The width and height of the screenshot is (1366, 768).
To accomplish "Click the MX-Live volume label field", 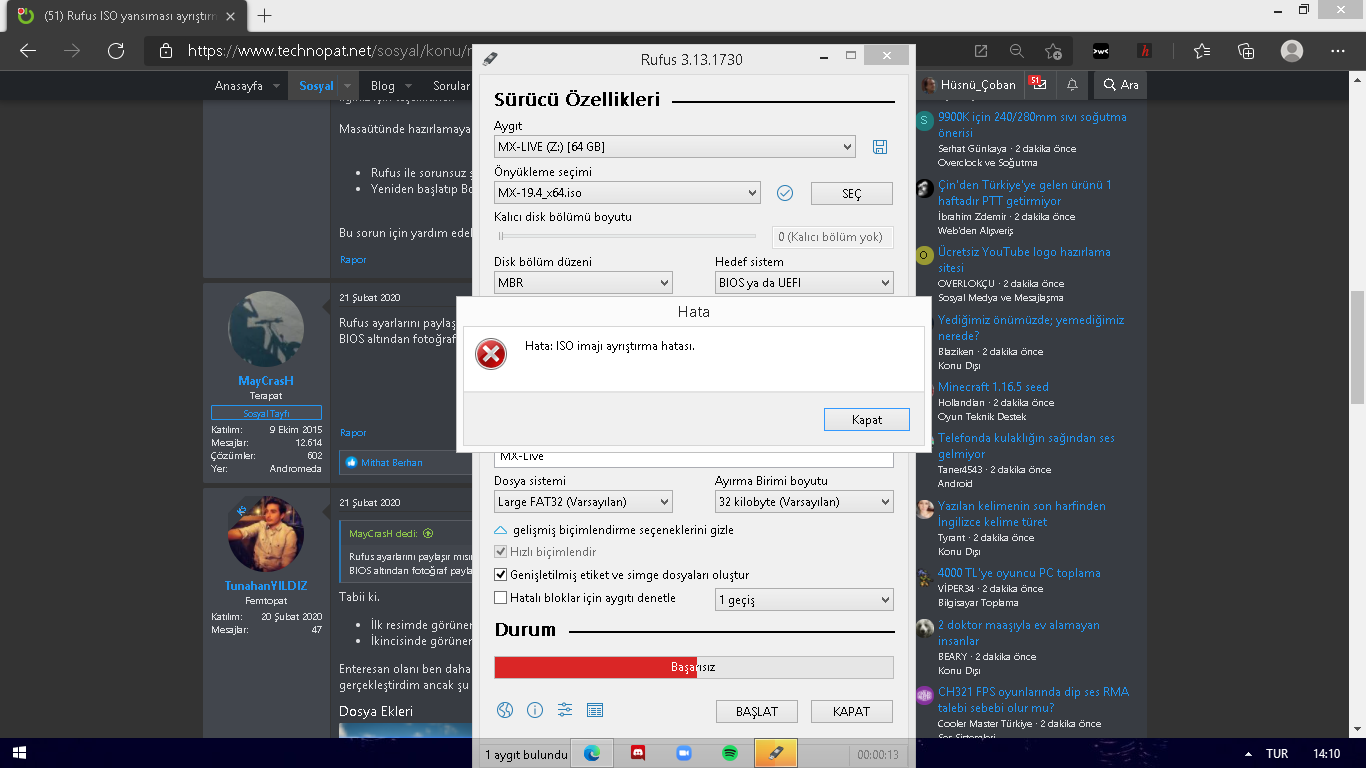I will coord(694,457).
